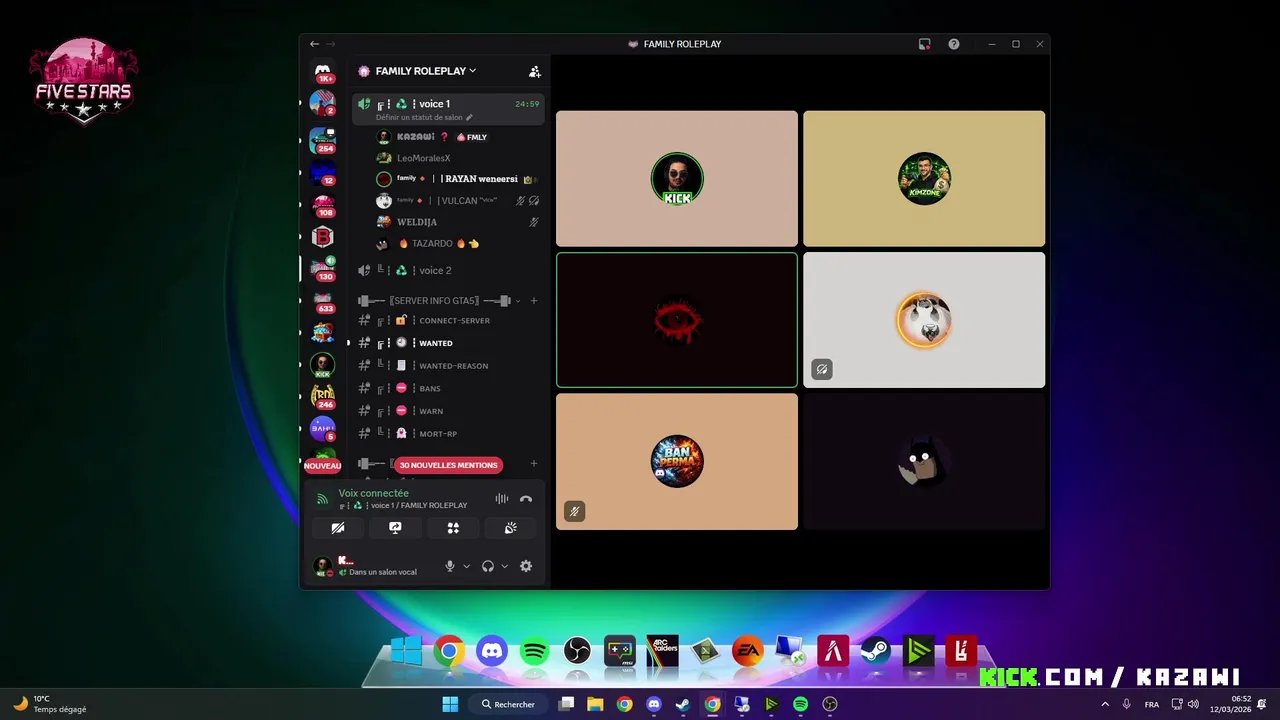This screenshot has height=720, width=1280.
Task: Select LeoMoralesX in voice list
Action: coord(458,158)
